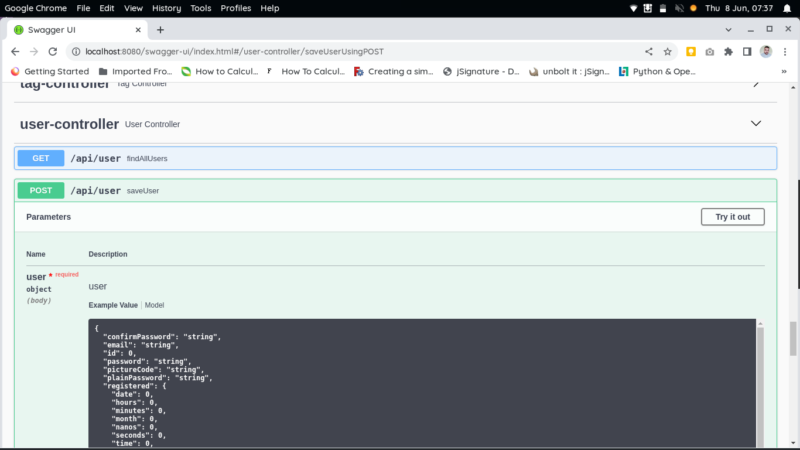Open Chrome three-dot menu

pos(784,51)
